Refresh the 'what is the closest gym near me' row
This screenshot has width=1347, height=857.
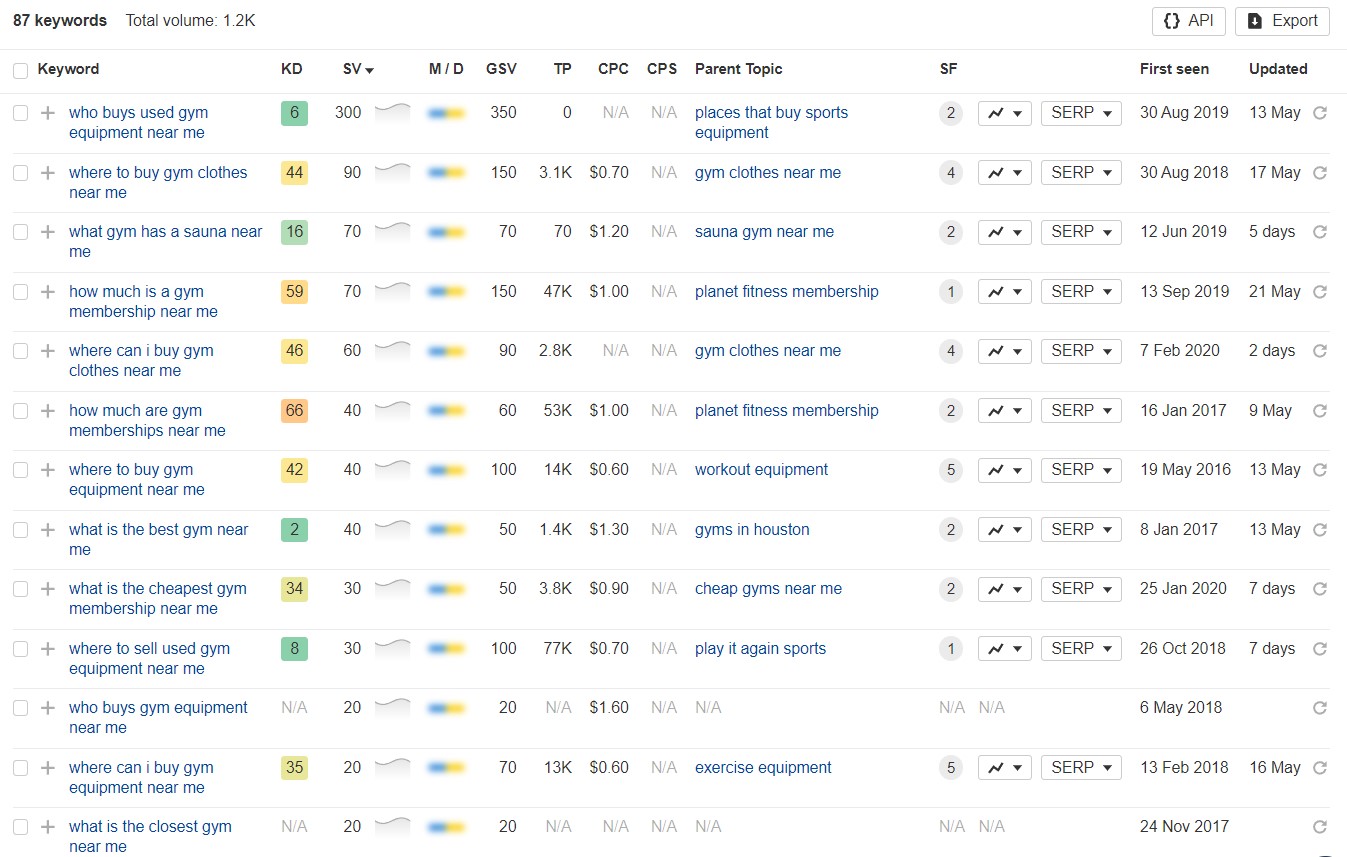pos(1319,827)
